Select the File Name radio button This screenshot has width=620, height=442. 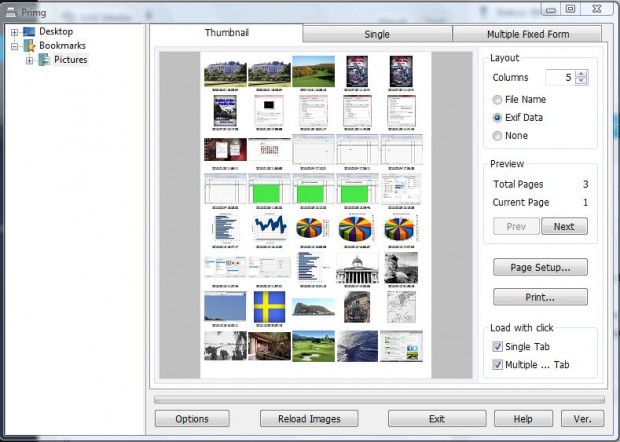(x=498, y=99)
